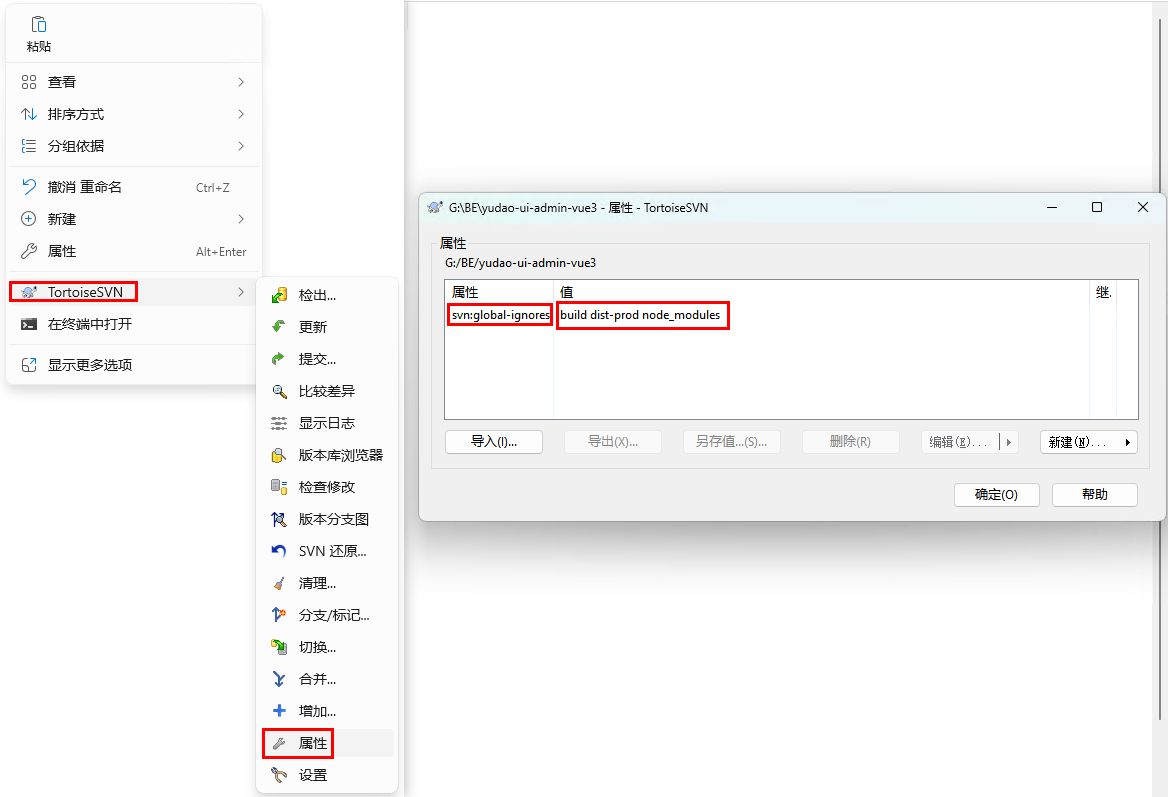The image size is (1168, 797).
Task: Click the 清理 cleanup broom icon
Action: click(x=279, y=583)
